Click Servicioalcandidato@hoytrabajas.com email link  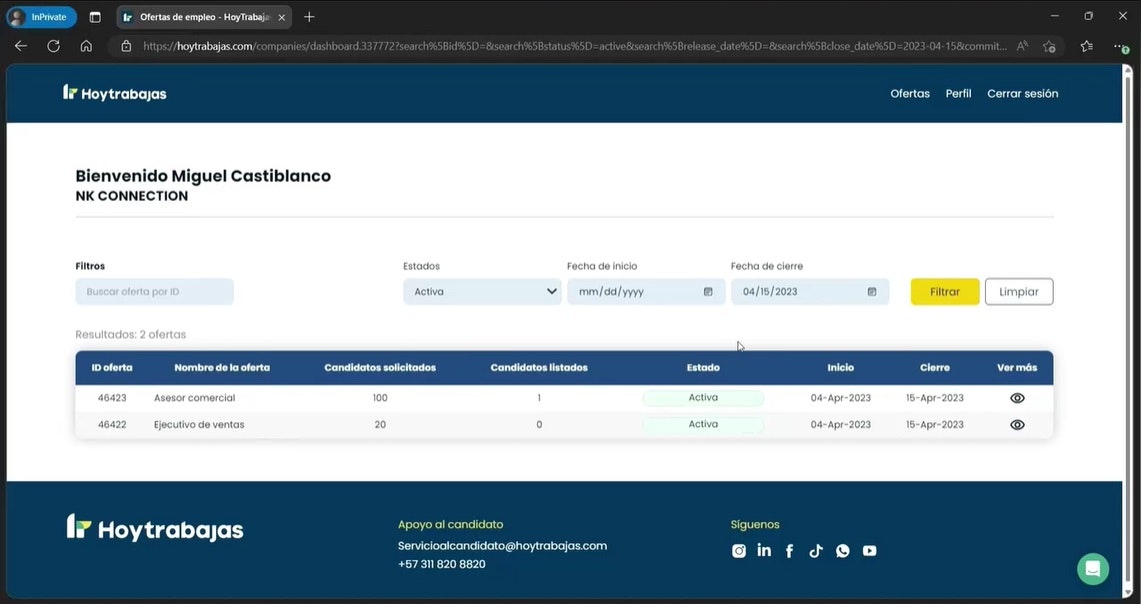pyautogui.click(x=502, y=546)
